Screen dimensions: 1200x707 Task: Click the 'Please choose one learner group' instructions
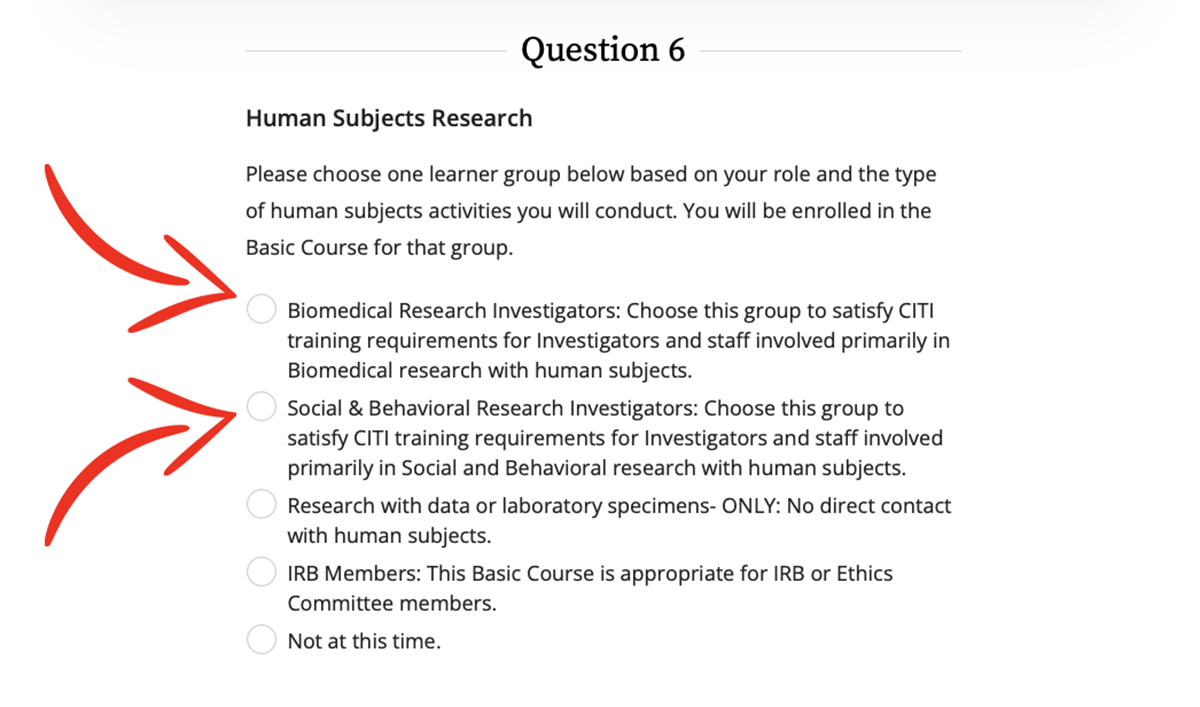point(590,175)
